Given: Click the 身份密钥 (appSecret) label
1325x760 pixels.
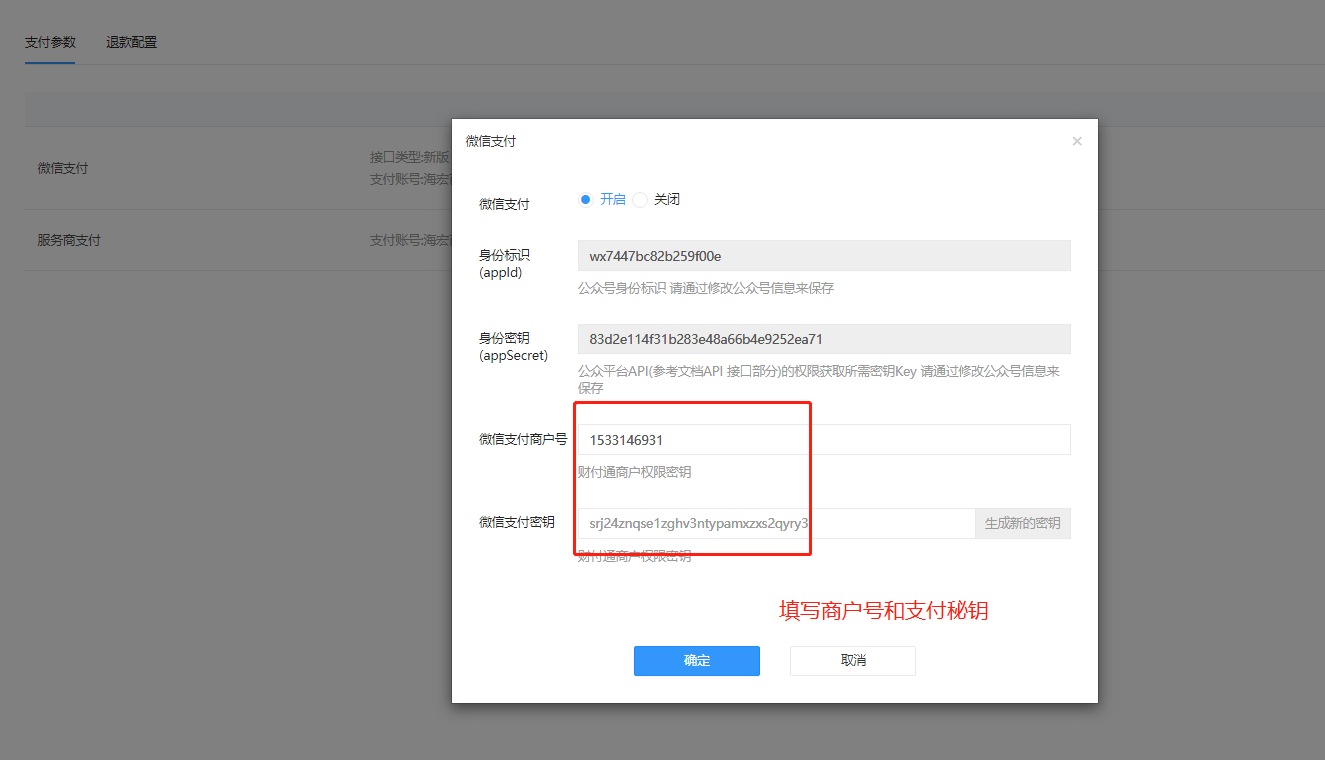Looking at the screenshot, I should point(513,347).
